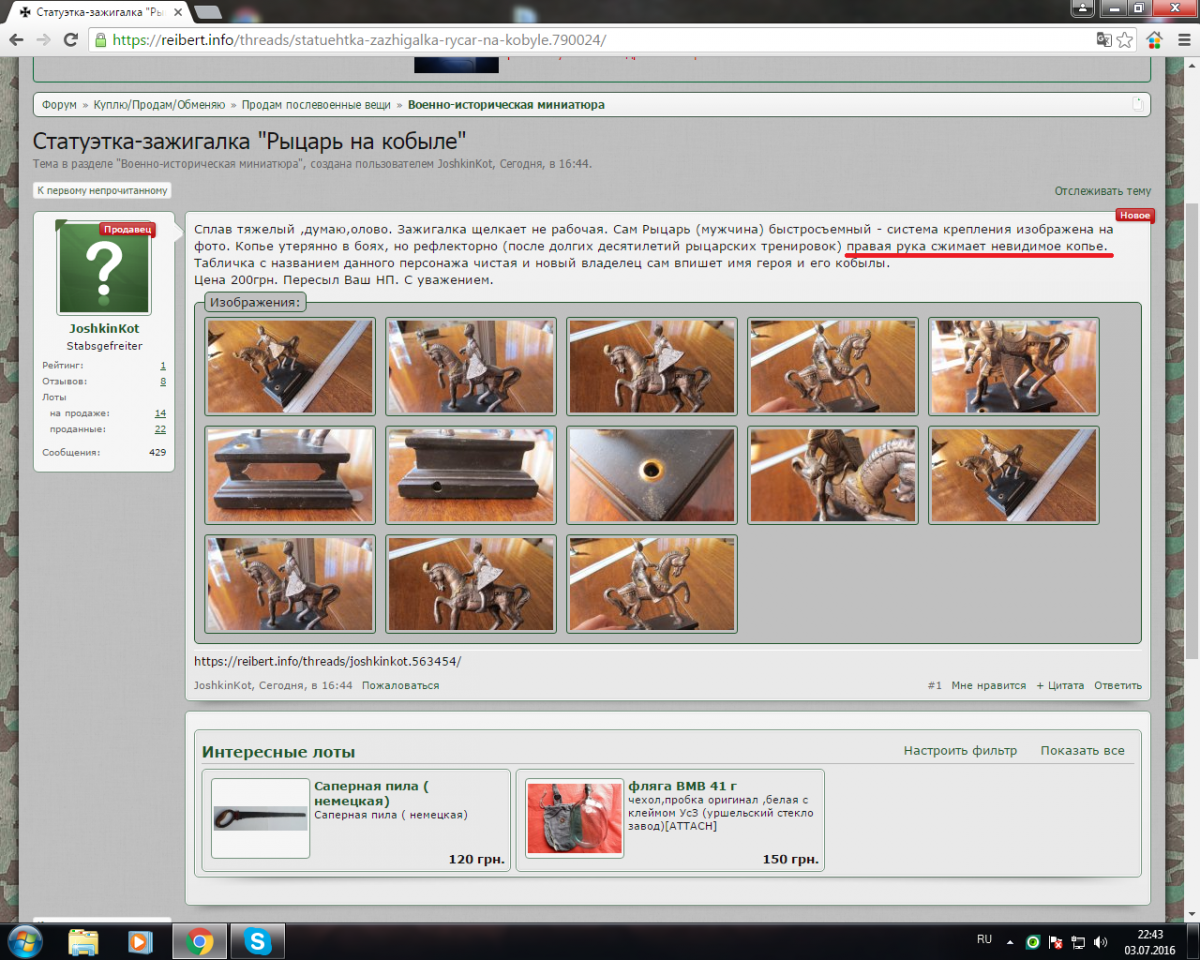Open a new browser tab
Image resolution: width=1200 pixels, height=960 pixels.
209,12
